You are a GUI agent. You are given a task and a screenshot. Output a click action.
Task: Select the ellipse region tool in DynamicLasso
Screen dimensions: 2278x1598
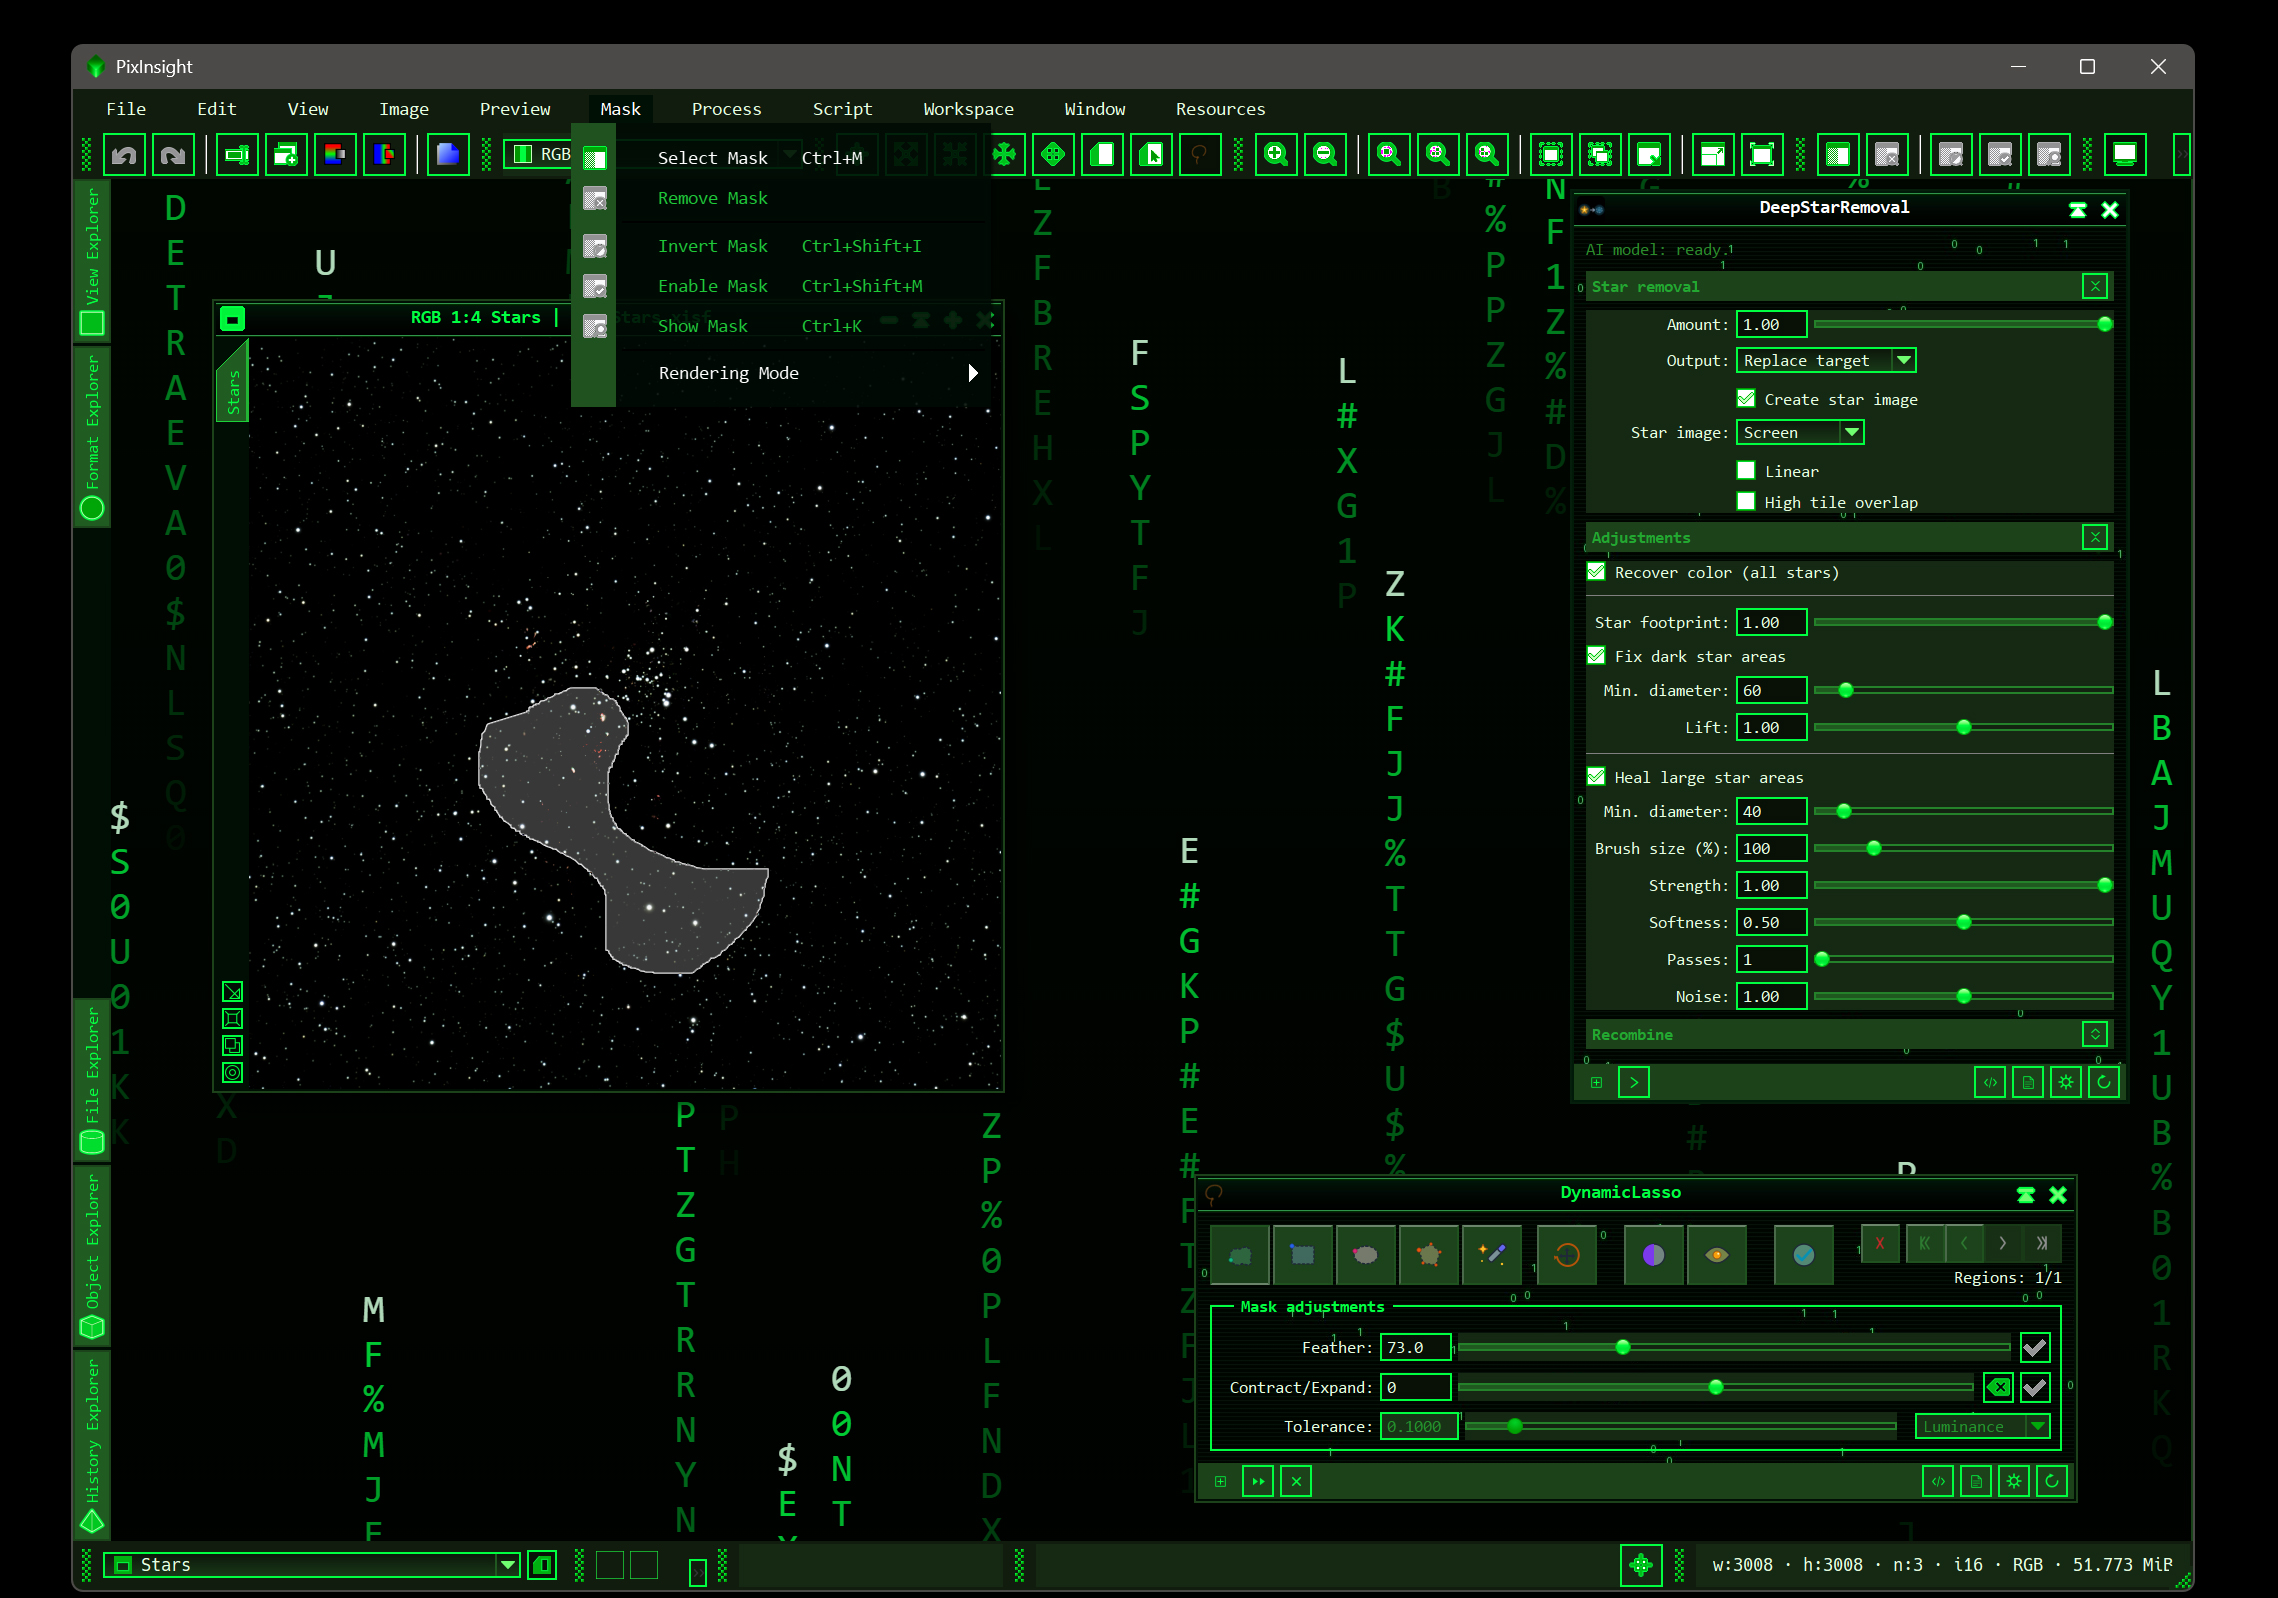point(1365,1254)
